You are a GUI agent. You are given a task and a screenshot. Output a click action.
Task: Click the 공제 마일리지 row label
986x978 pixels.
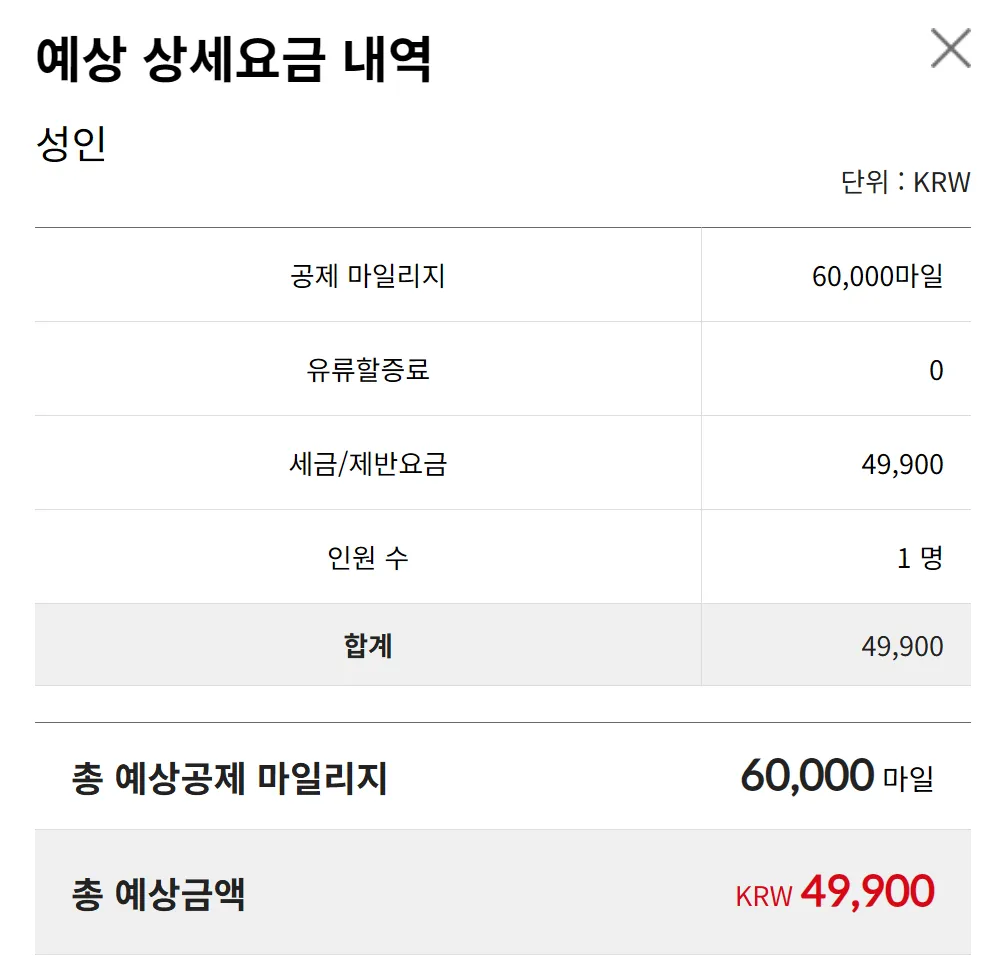pos(367,276)
